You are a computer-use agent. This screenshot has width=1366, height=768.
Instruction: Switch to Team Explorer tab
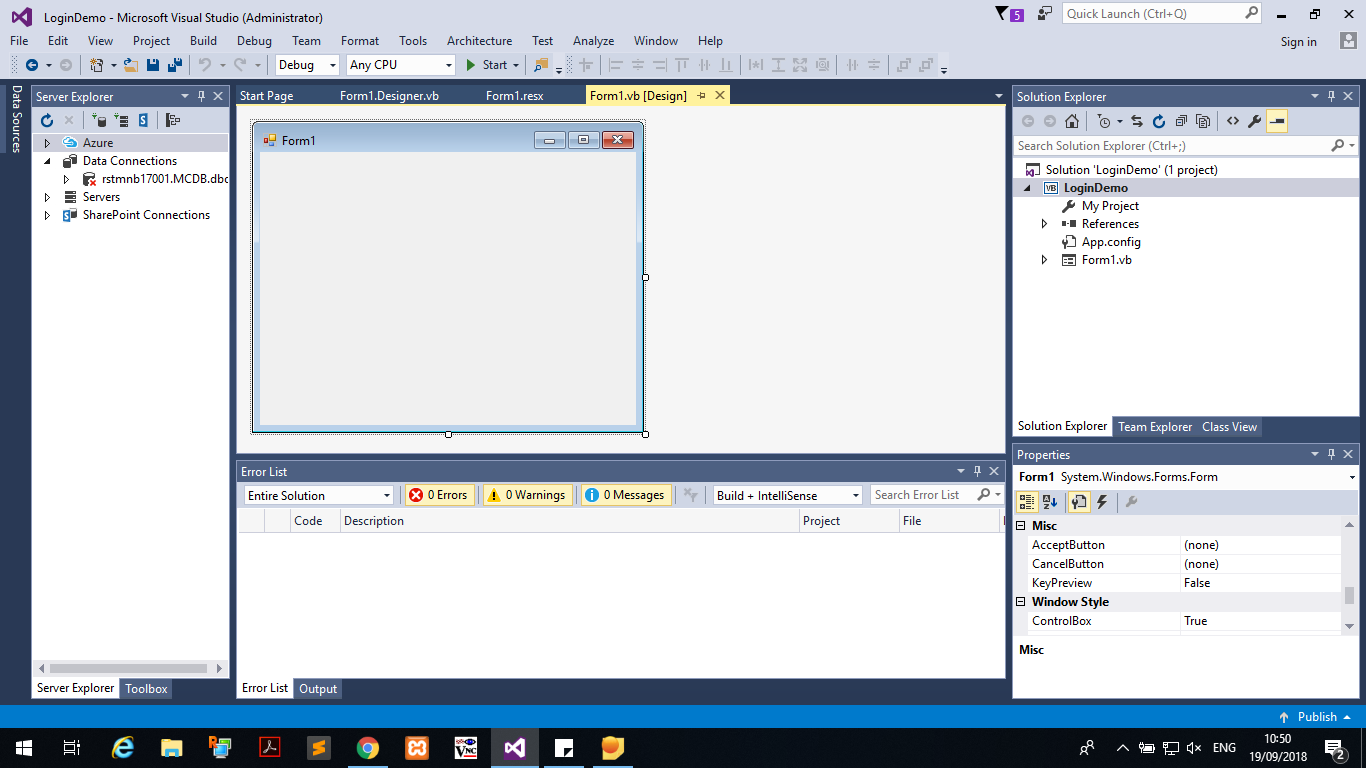pyautogui.click(x=1155, y=427)
